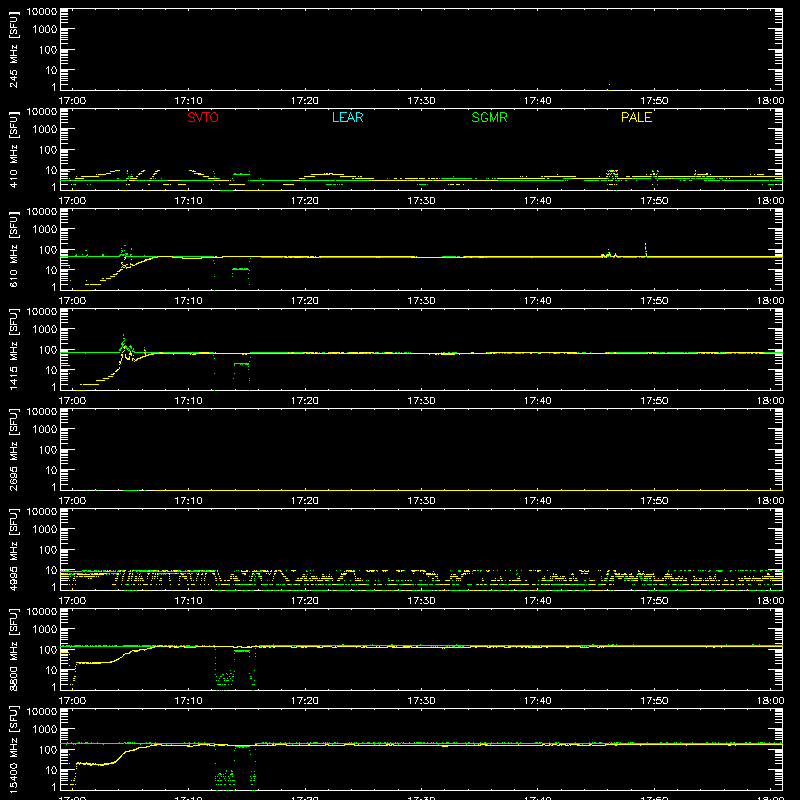Select the '4995 MHz [SFU]' axis label
Screen dimensions: 800x800
click(13, 549)
